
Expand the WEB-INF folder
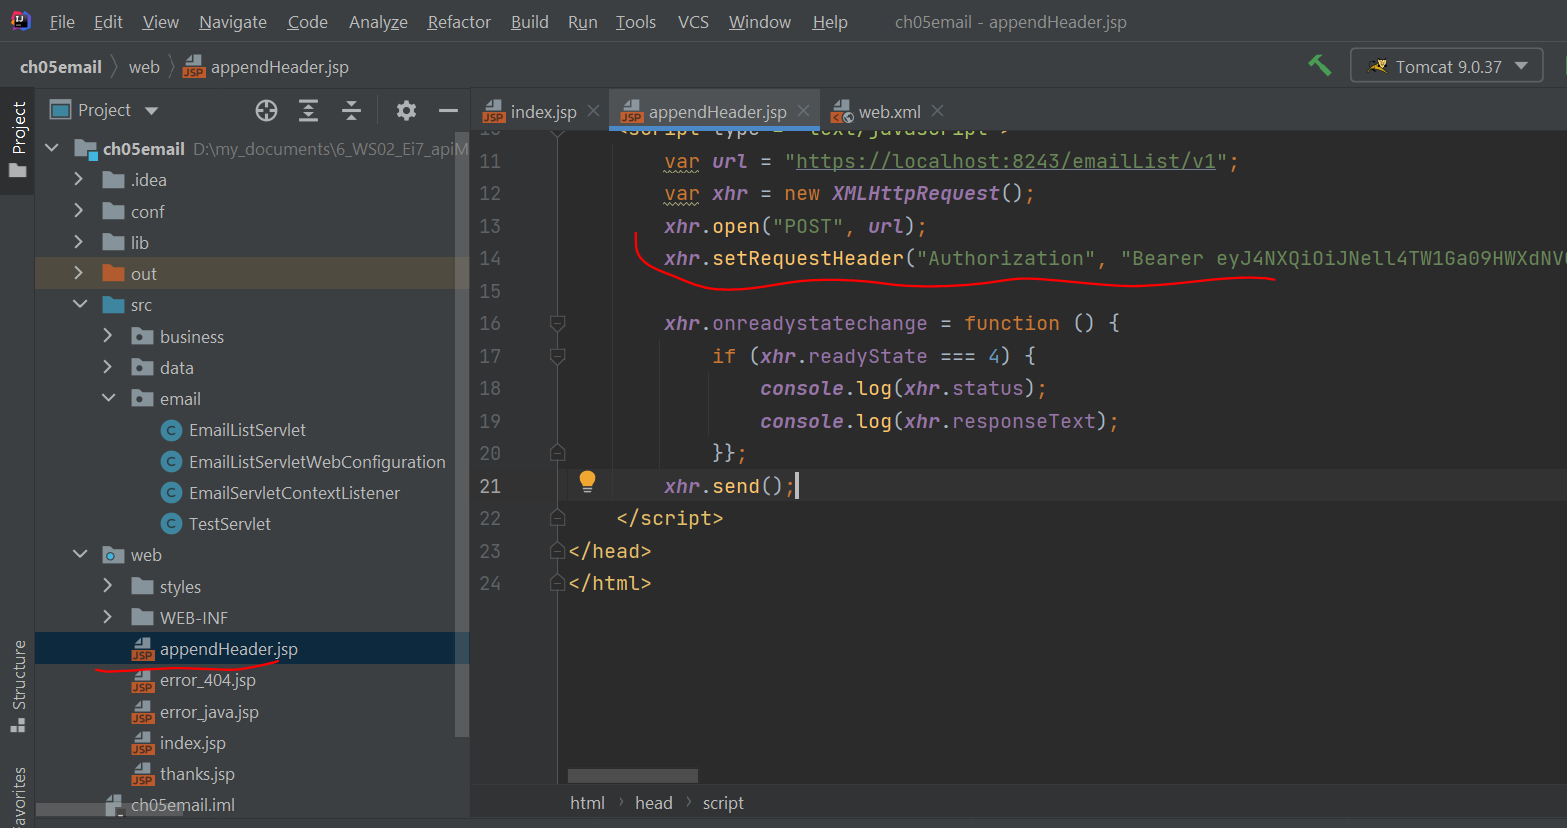(x=108, y=617)
